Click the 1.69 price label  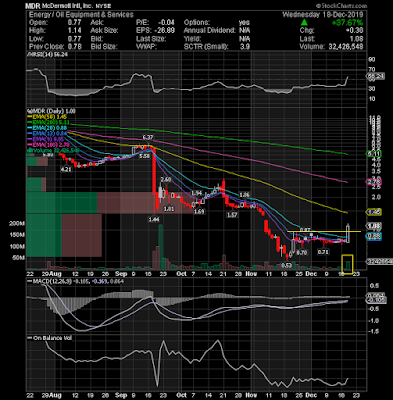click(x=199, y=211)
